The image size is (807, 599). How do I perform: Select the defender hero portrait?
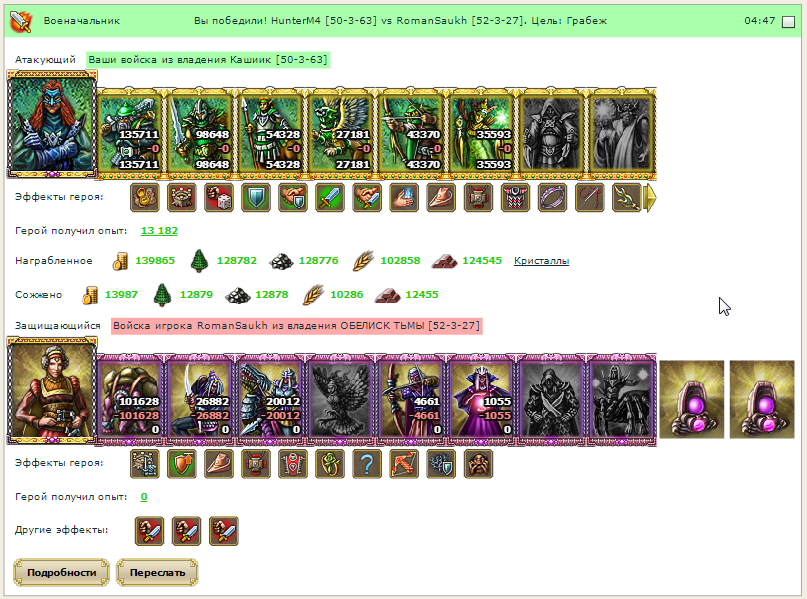coord(52,391)
